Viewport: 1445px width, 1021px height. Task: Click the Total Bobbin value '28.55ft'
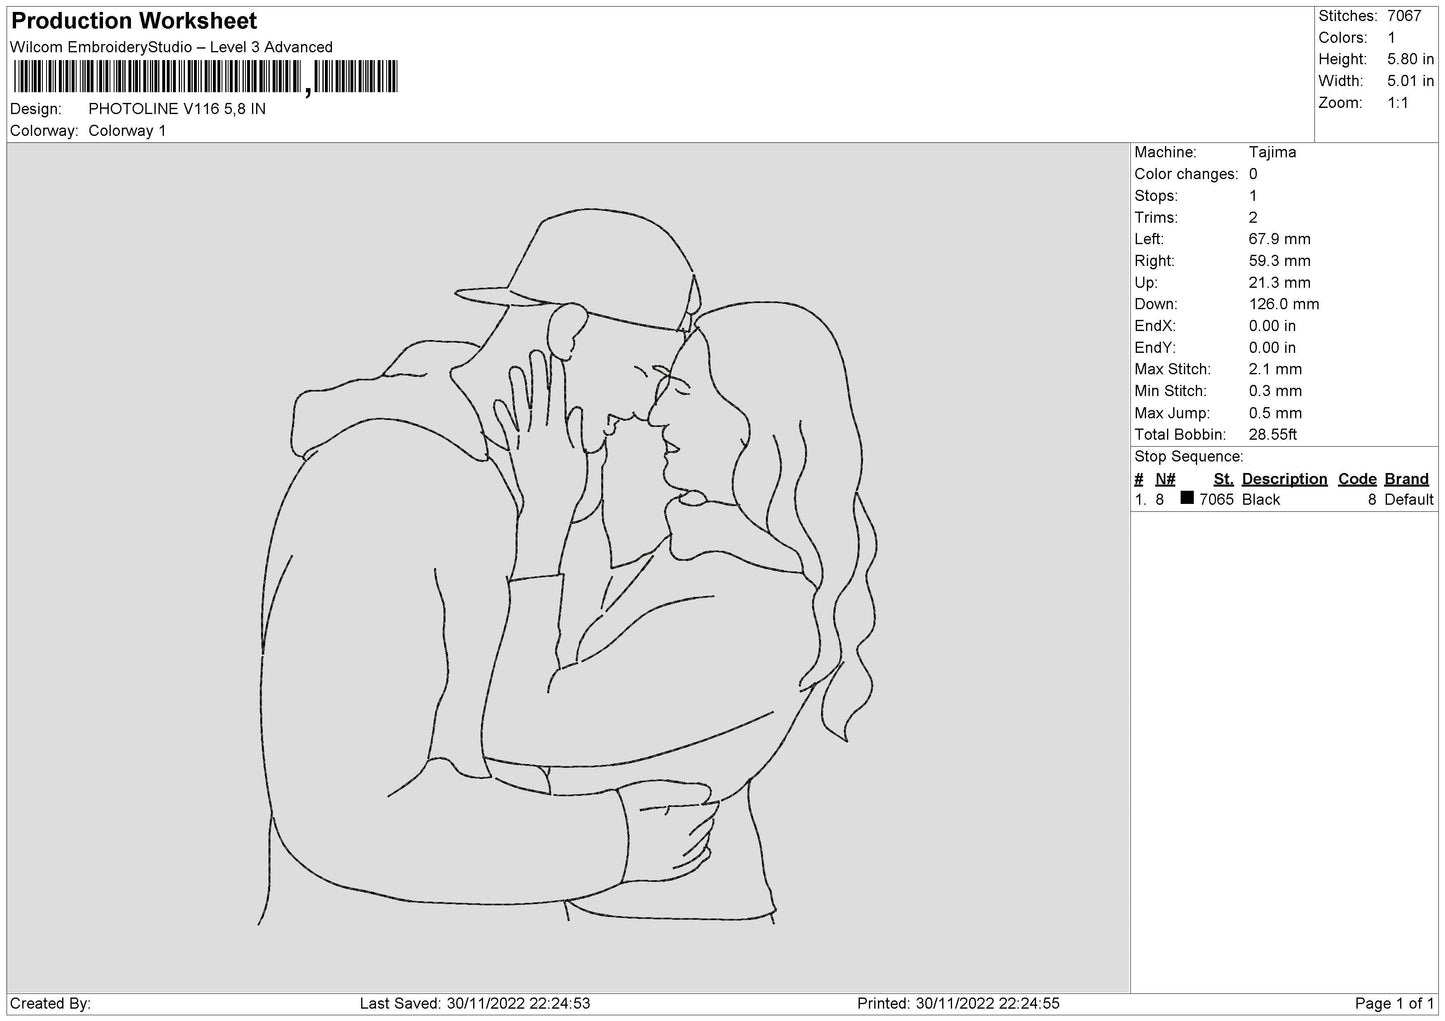pyautogui.click(x=1273, y=435)
